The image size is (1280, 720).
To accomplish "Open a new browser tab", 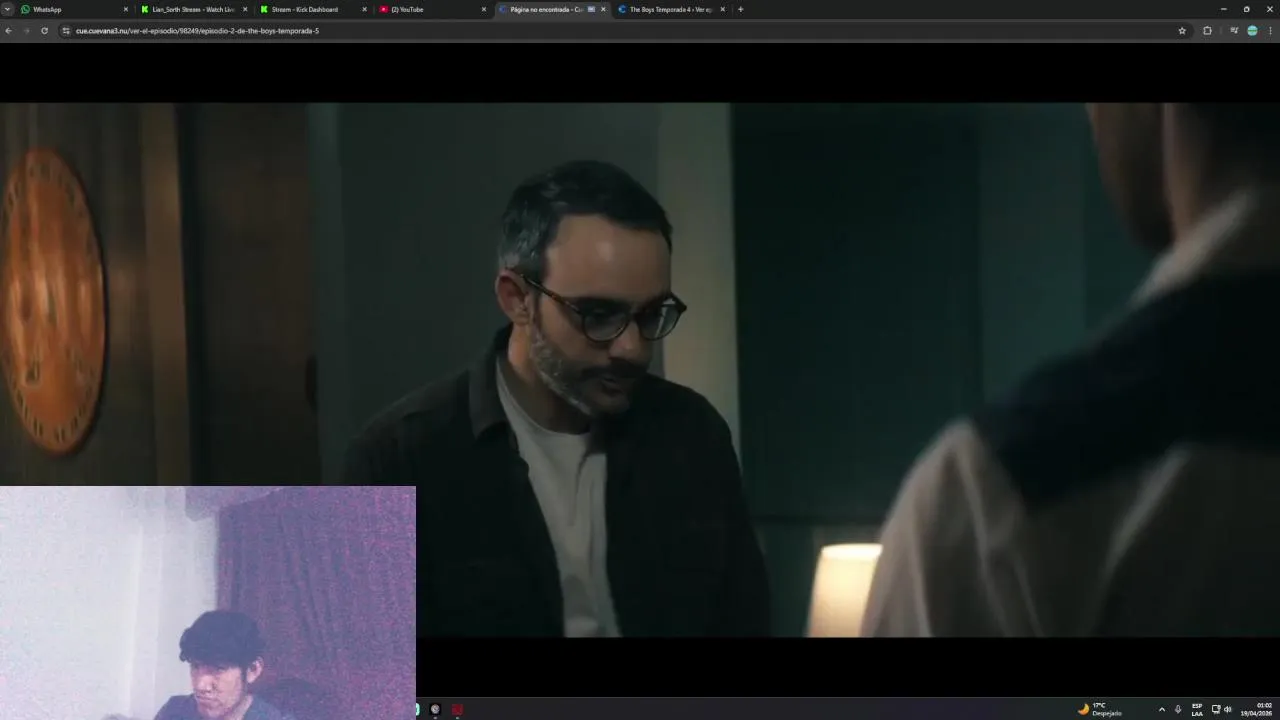I will tap(740, 9).
